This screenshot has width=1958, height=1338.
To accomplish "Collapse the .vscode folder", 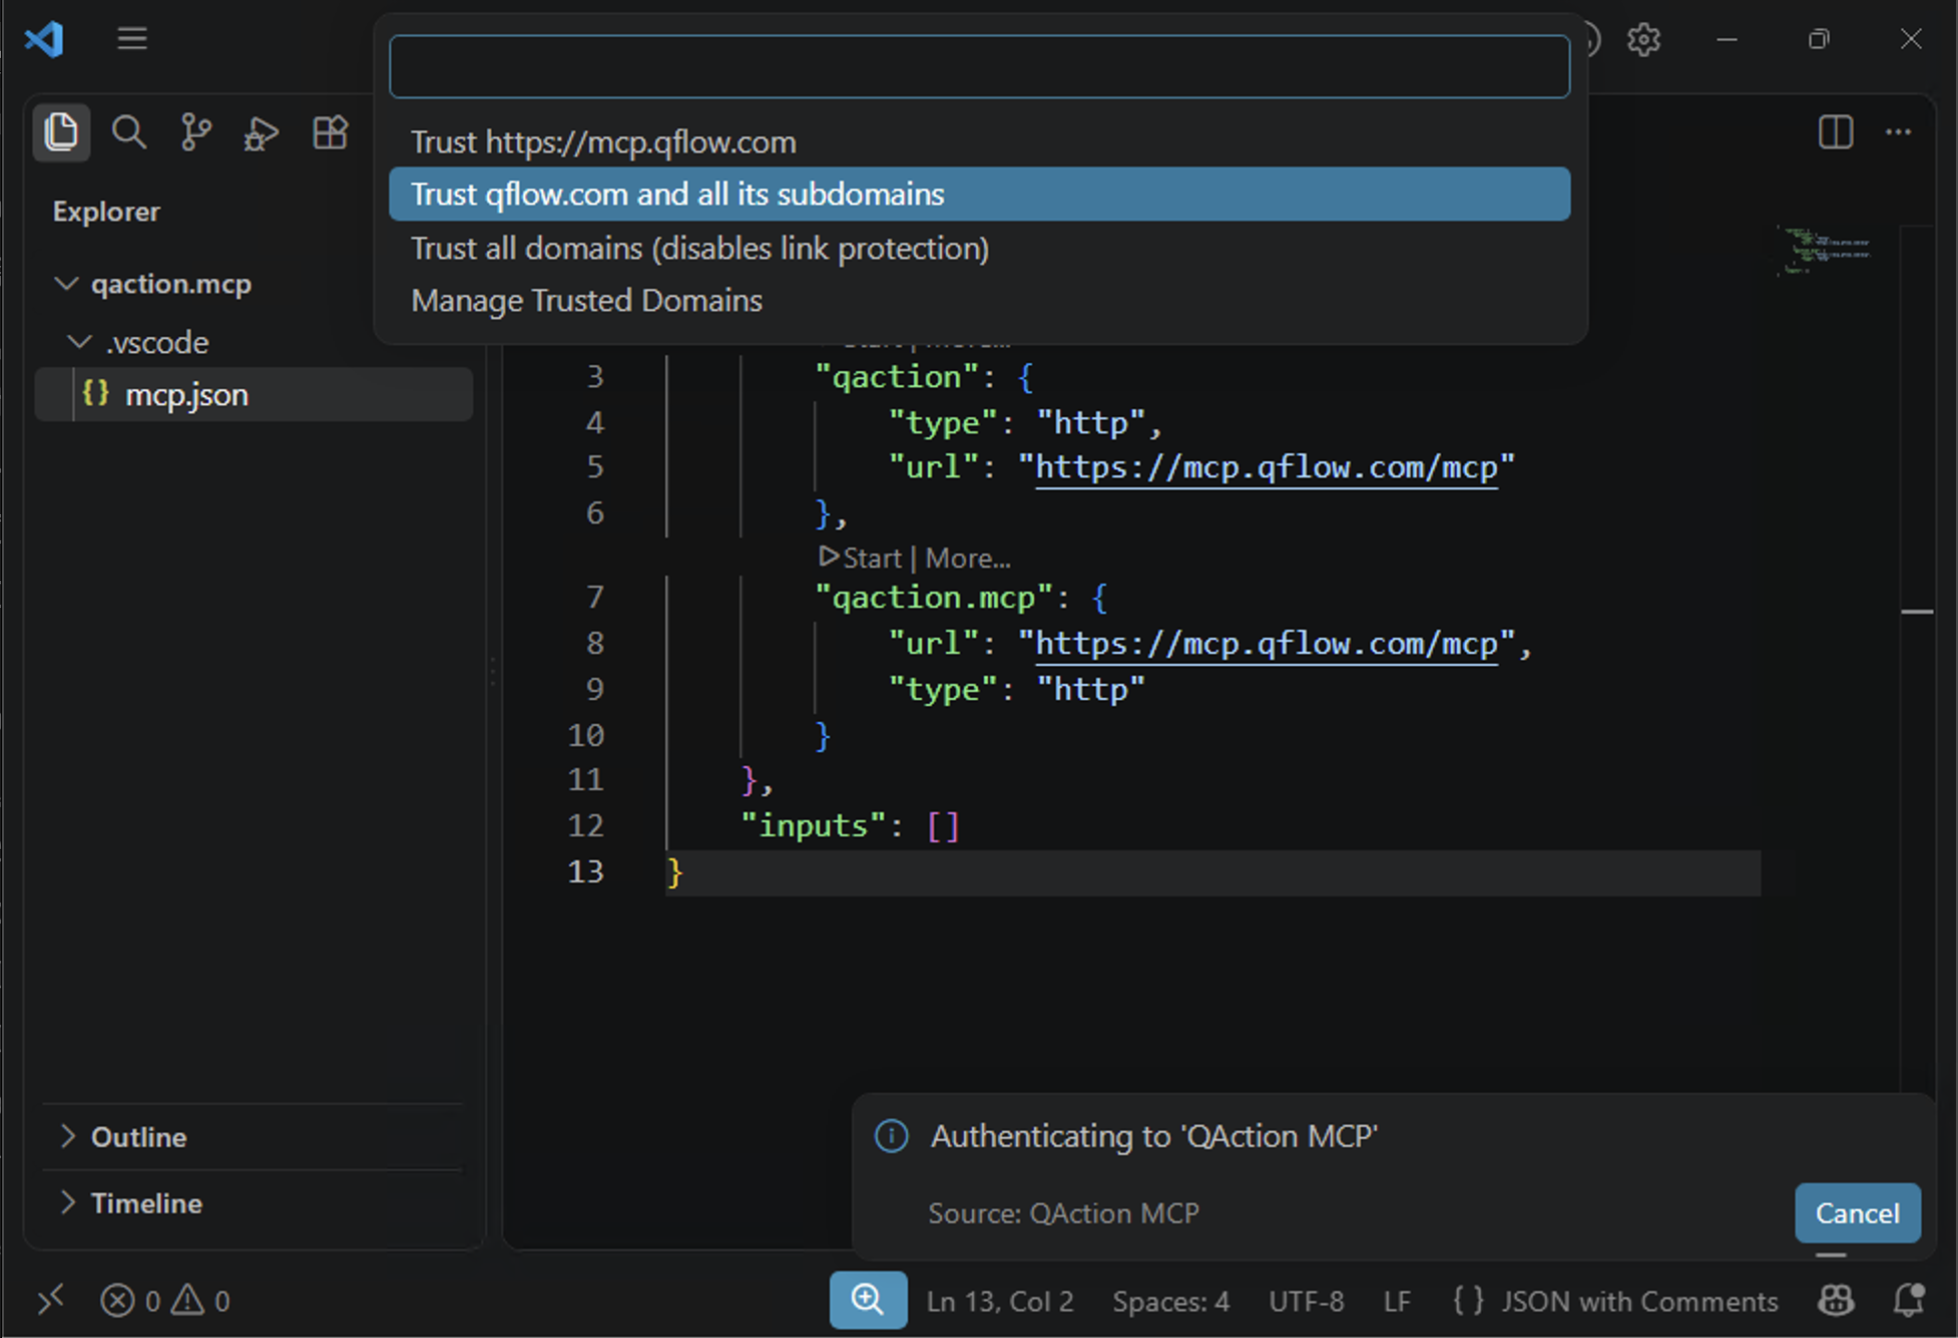I will tap(79, 342).
